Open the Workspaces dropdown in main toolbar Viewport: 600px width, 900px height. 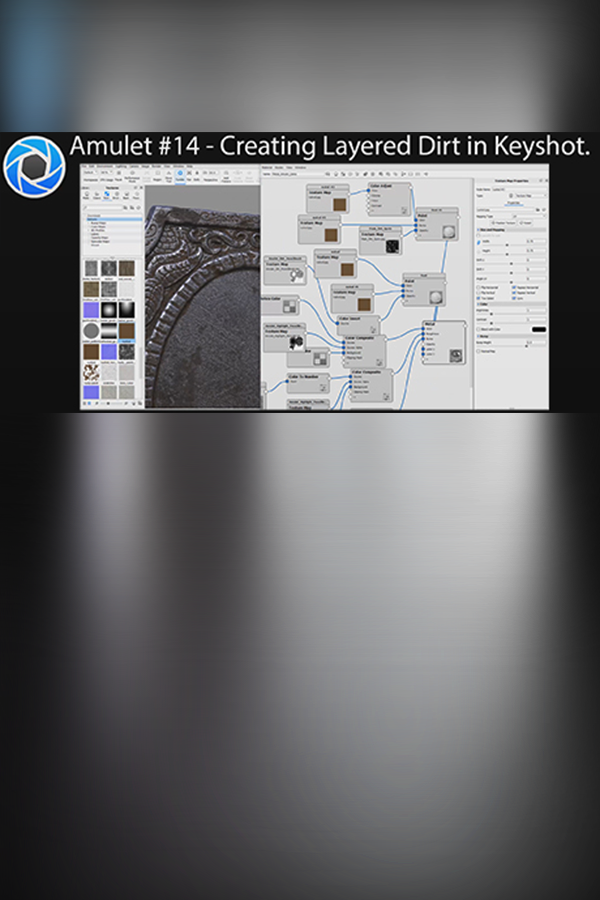pos(90,172)
